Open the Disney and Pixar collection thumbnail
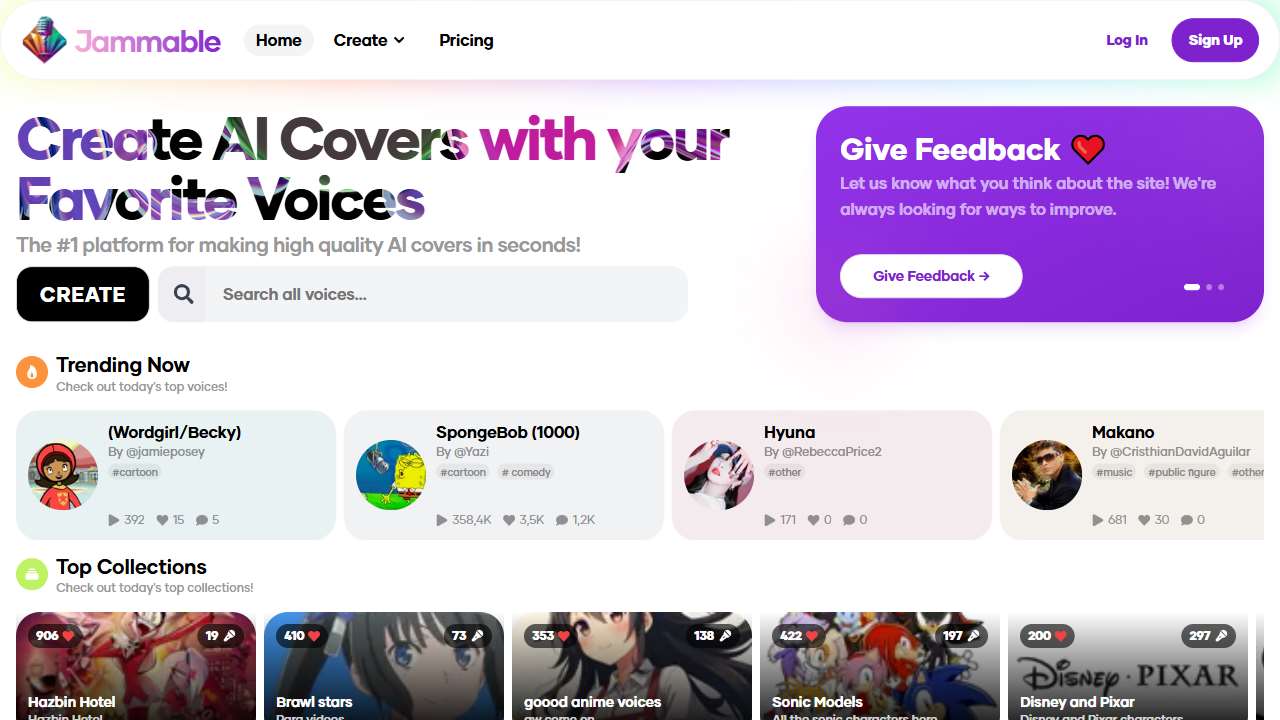Image resolution: width=1280 pixels, height=720 pixels. [x=1128, y=666]
